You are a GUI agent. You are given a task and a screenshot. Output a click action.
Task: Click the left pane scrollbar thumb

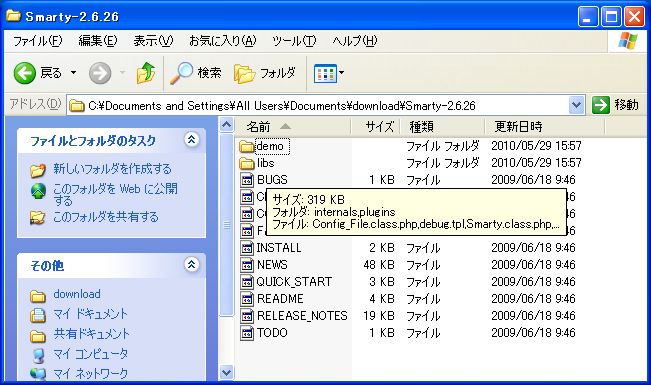click(226, 225)
